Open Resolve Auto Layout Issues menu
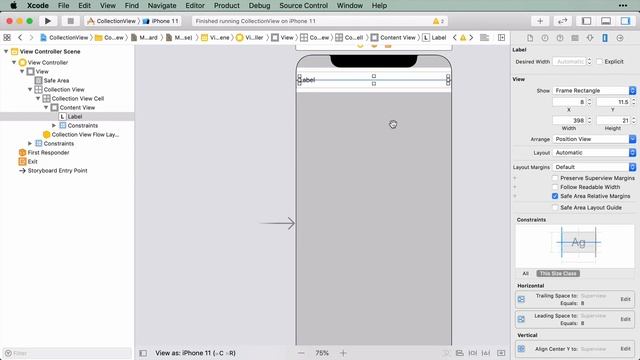The image size is (640, 360). 486,353
